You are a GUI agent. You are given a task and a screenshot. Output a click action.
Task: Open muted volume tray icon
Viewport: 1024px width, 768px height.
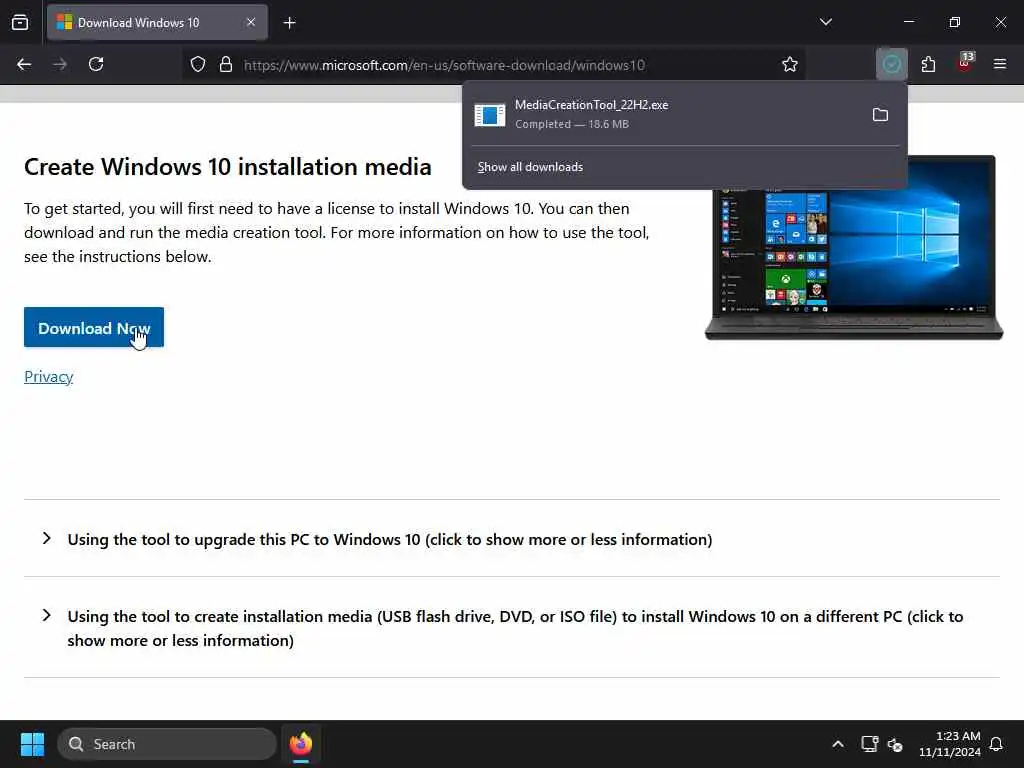pyautogui.click(x=895, y=744)
